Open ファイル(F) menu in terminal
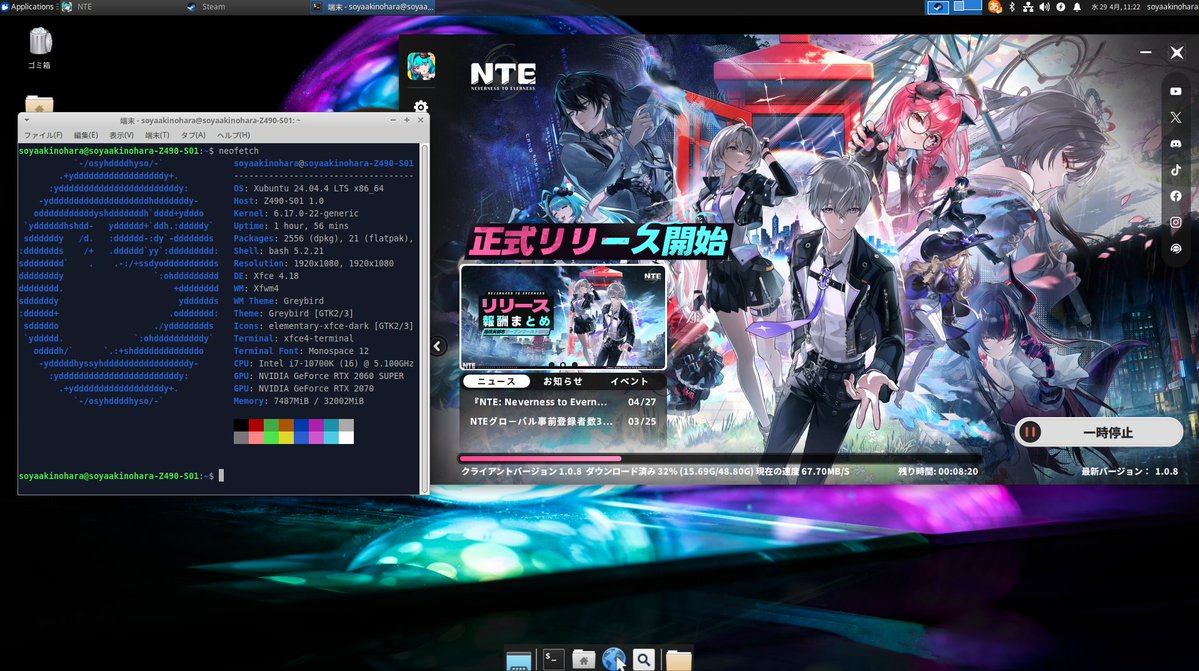The image size is (1199, 671). 43,135
